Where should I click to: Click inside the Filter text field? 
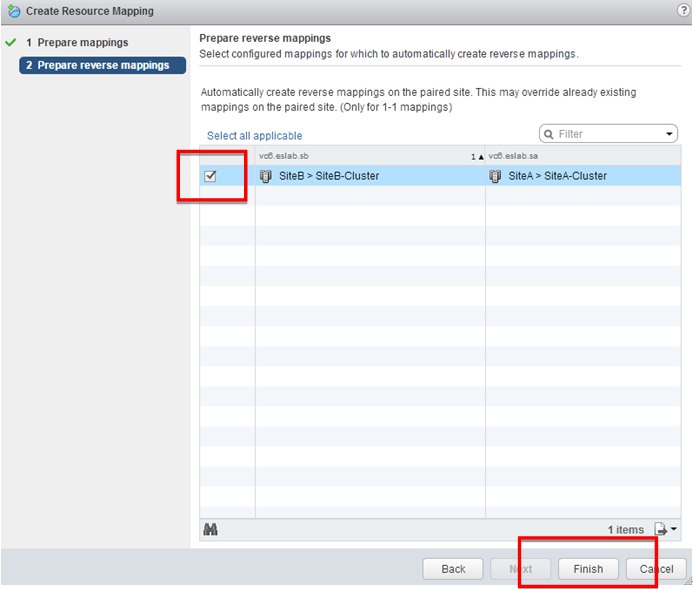tap(610, 134)
